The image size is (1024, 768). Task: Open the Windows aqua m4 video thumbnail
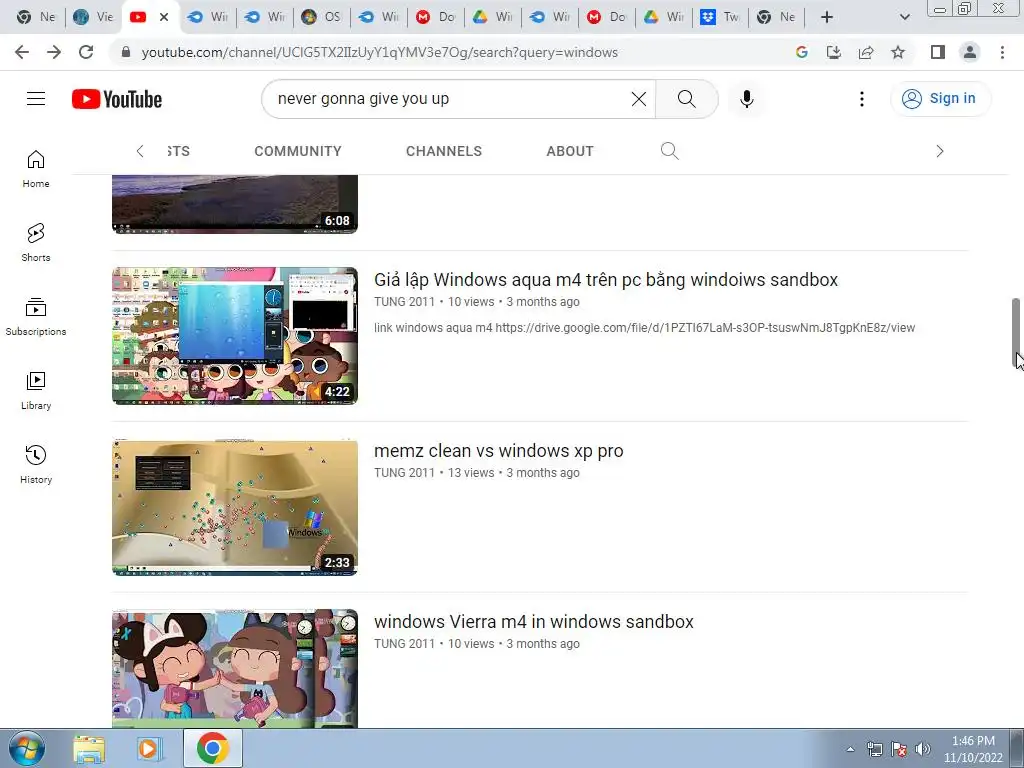tap(235, 336)
